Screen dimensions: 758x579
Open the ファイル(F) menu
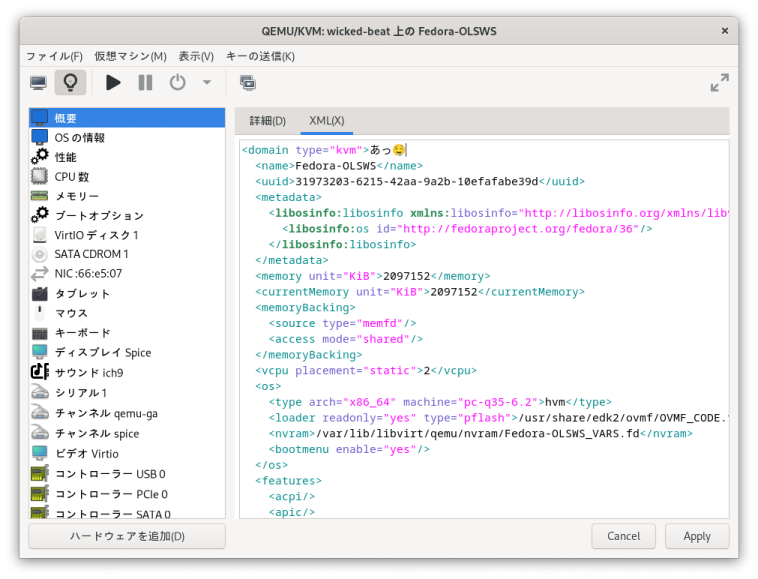point(54,56)
